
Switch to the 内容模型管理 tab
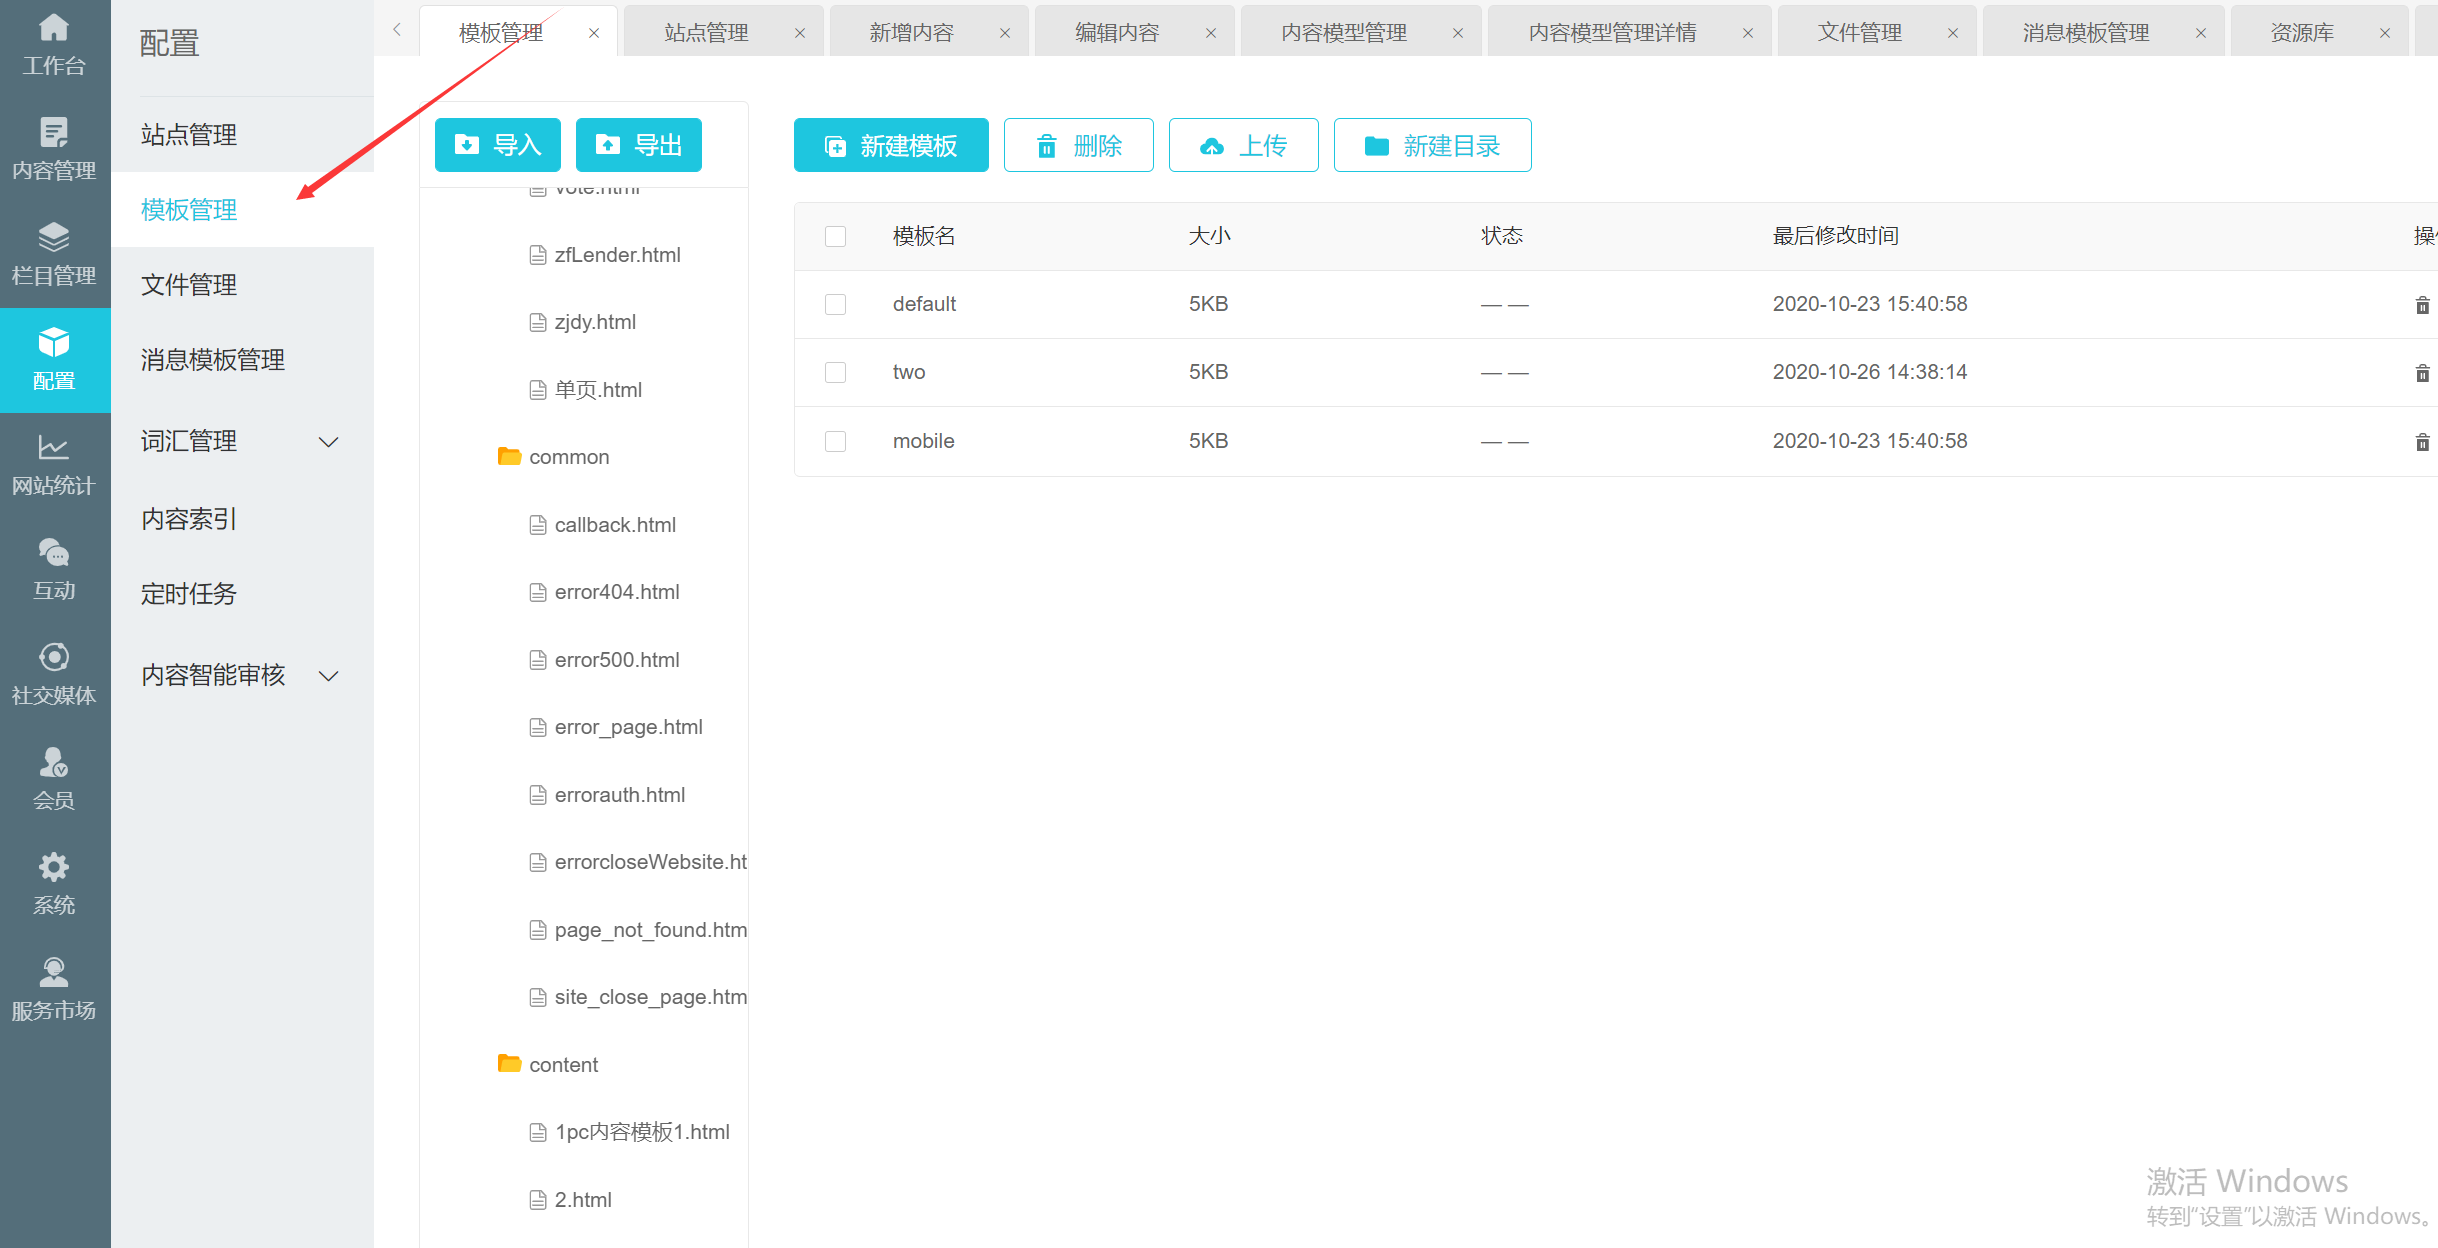click(x=1343, y=33)
